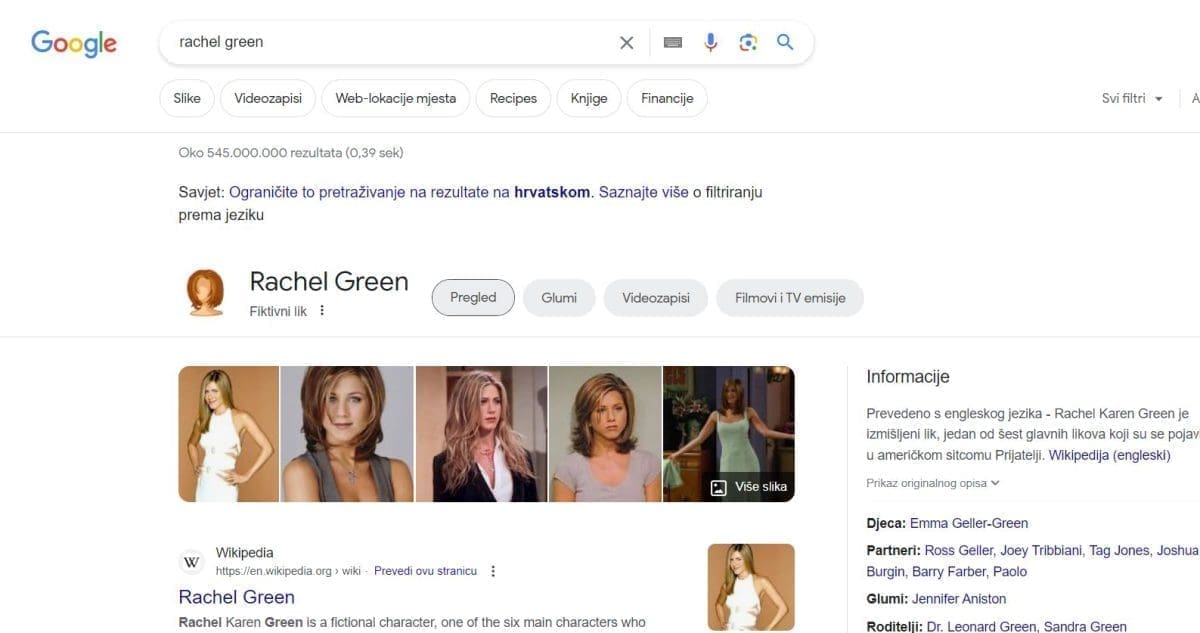Start voice search with the microphone icon
The height and width of the screenshot is (633, 1200).
pyautogui.click(x=710, y=42)
